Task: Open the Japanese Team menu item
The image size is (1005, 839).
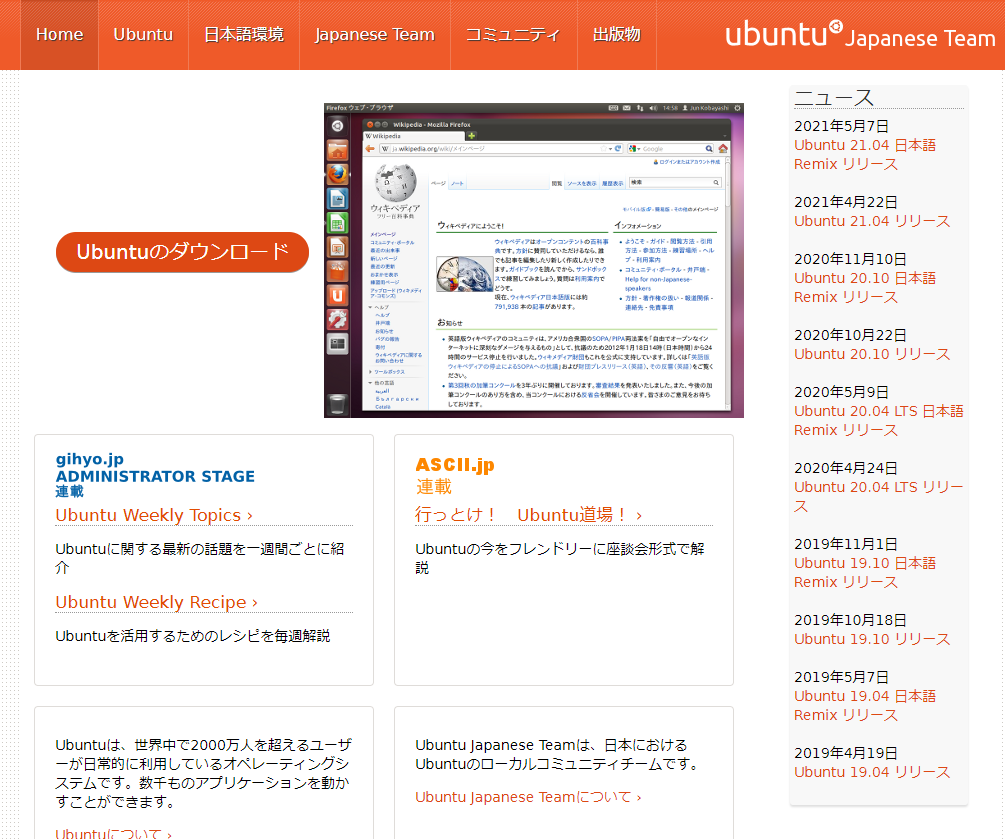Action: pyautogui.click(x=374, y=34)
